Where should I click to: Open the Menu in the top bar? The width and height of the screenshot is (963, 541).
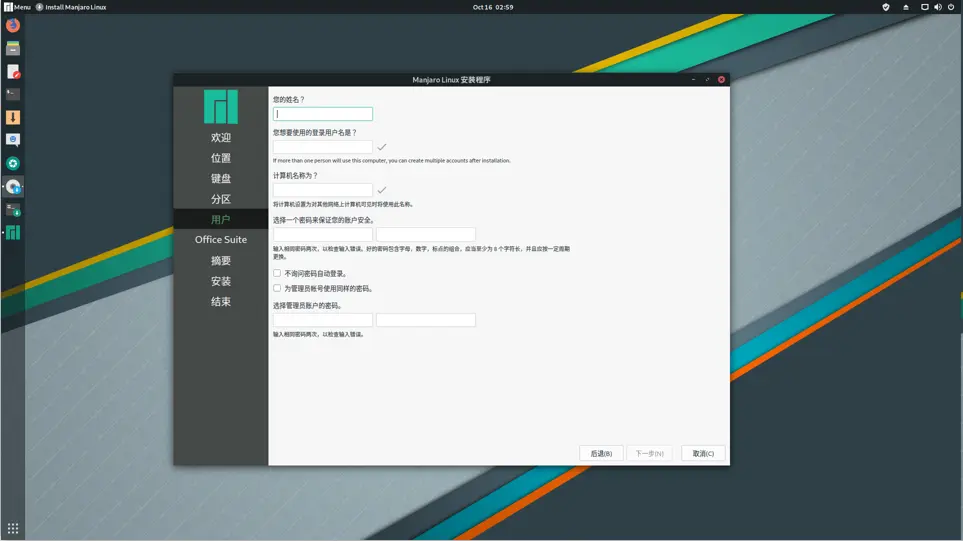coord(17,7)
